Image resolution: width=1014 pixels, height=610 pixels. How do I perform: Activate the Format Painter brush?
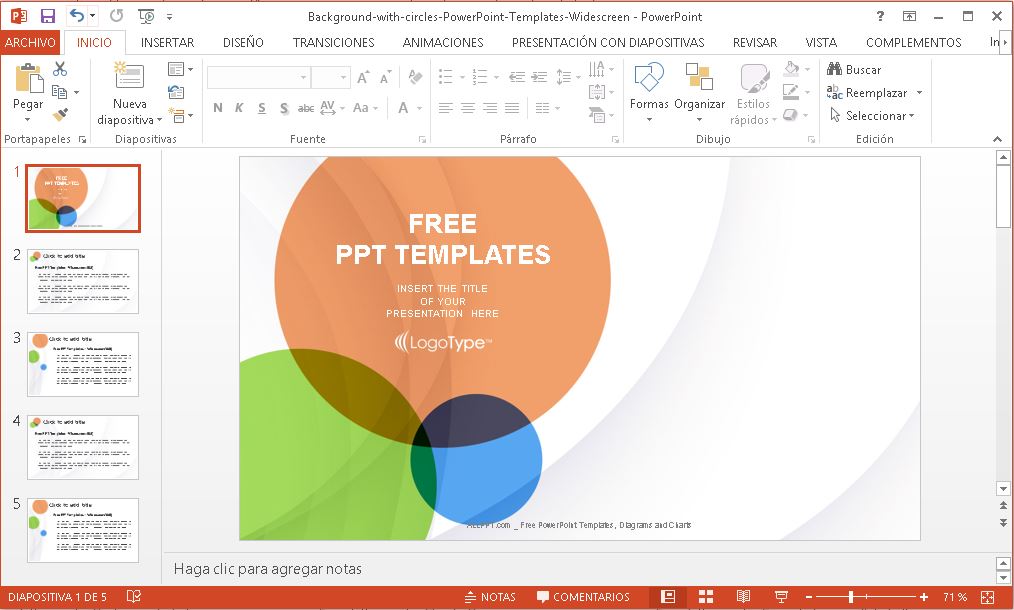(x=61, y=114)
